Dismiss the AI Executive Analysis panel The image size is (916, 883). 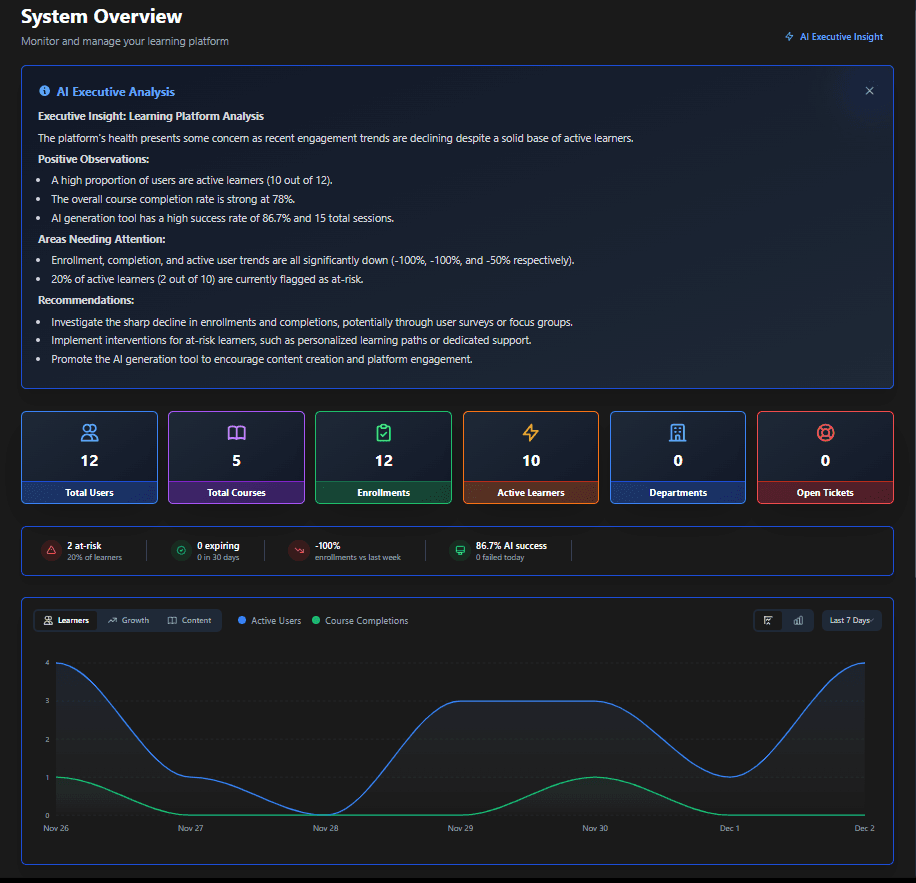click(x=869, y=91)
